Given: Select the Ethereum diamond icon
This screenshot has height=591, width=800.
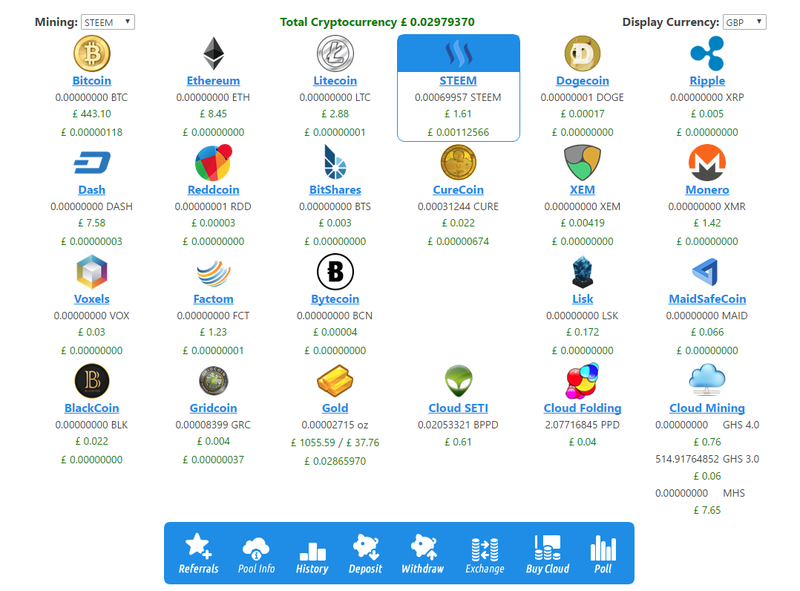Looking at the screenshot, I should tap(213, 53).
